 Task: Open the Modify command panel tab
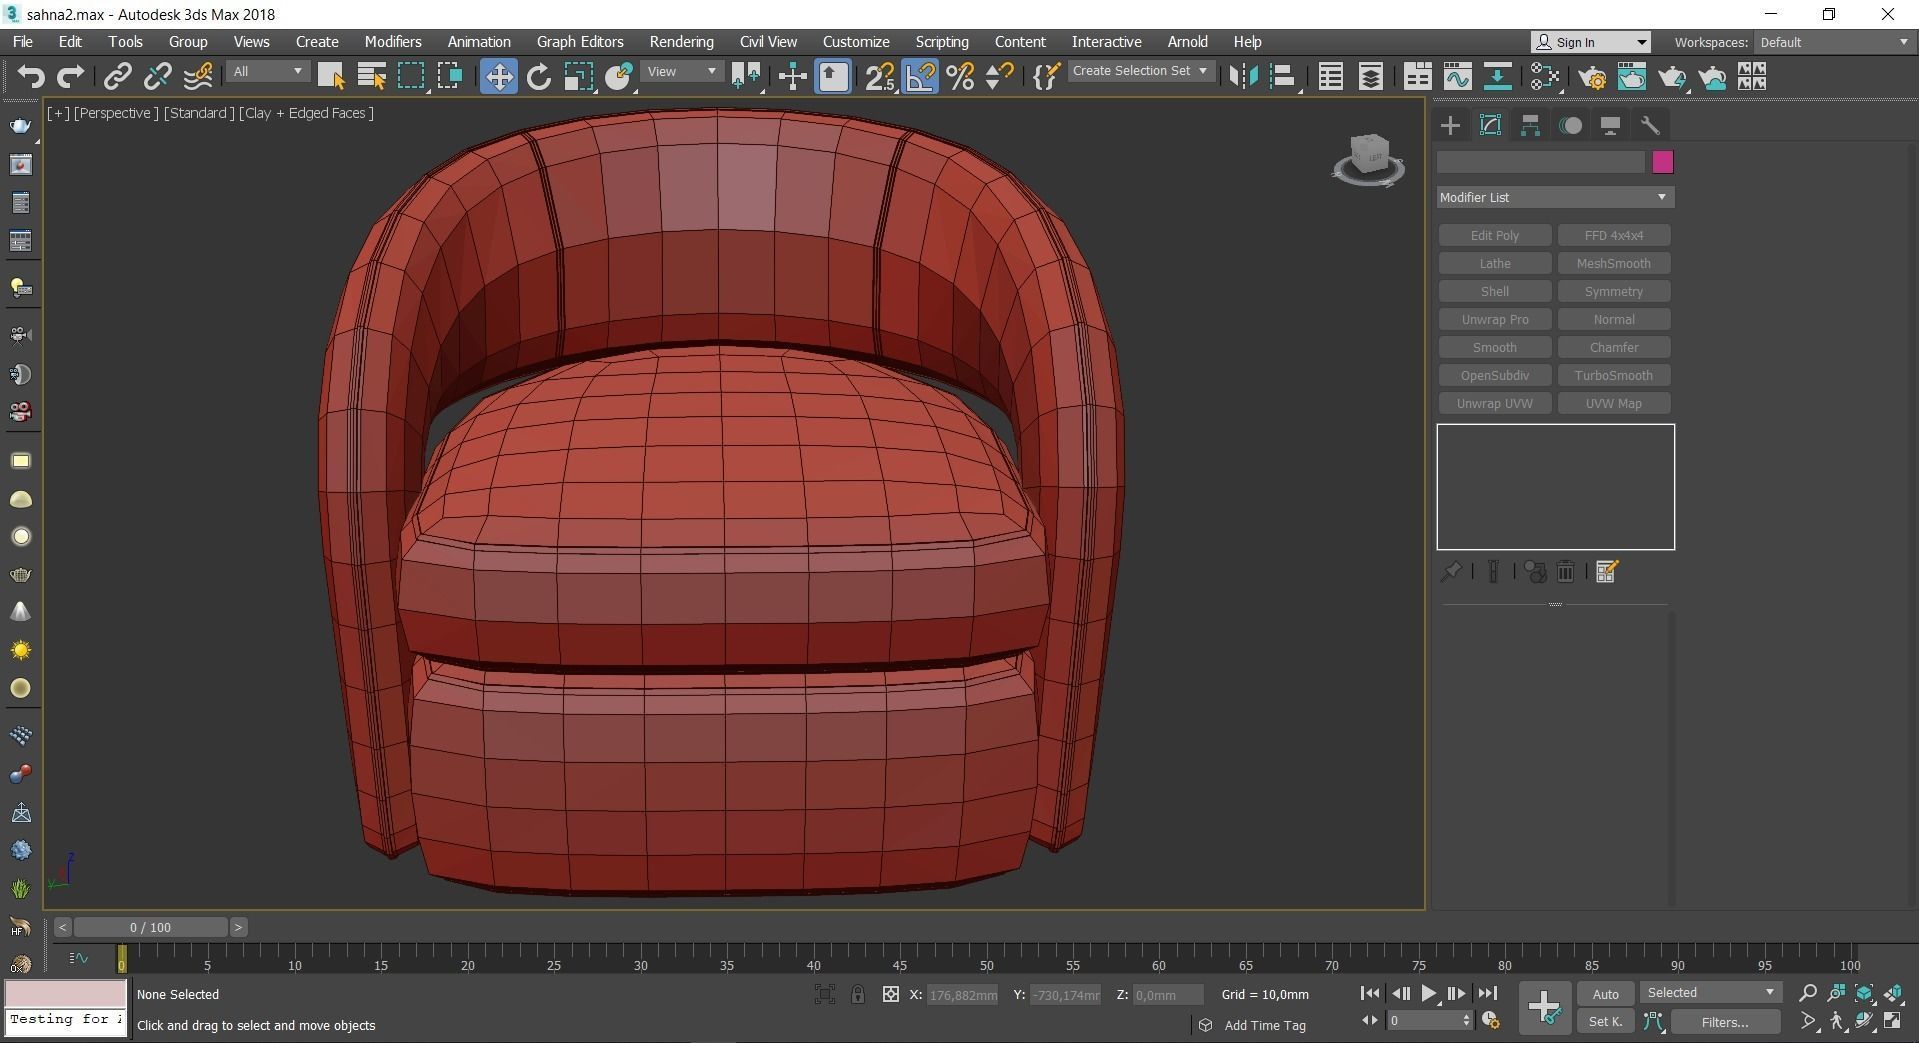[1490, 125]
